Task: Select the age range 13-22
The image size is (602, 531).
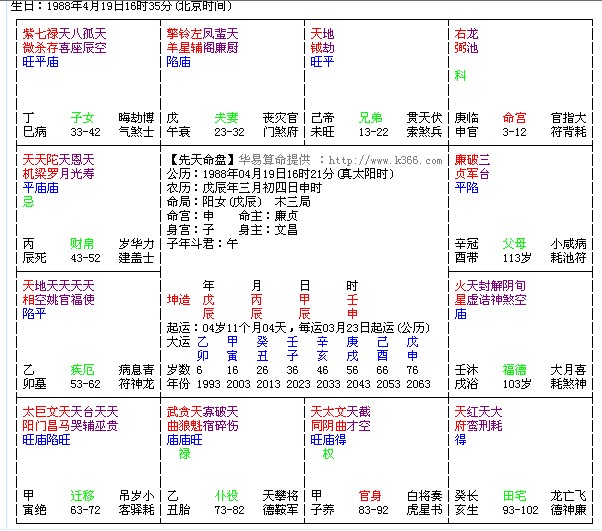Action: tap(373, 132)
